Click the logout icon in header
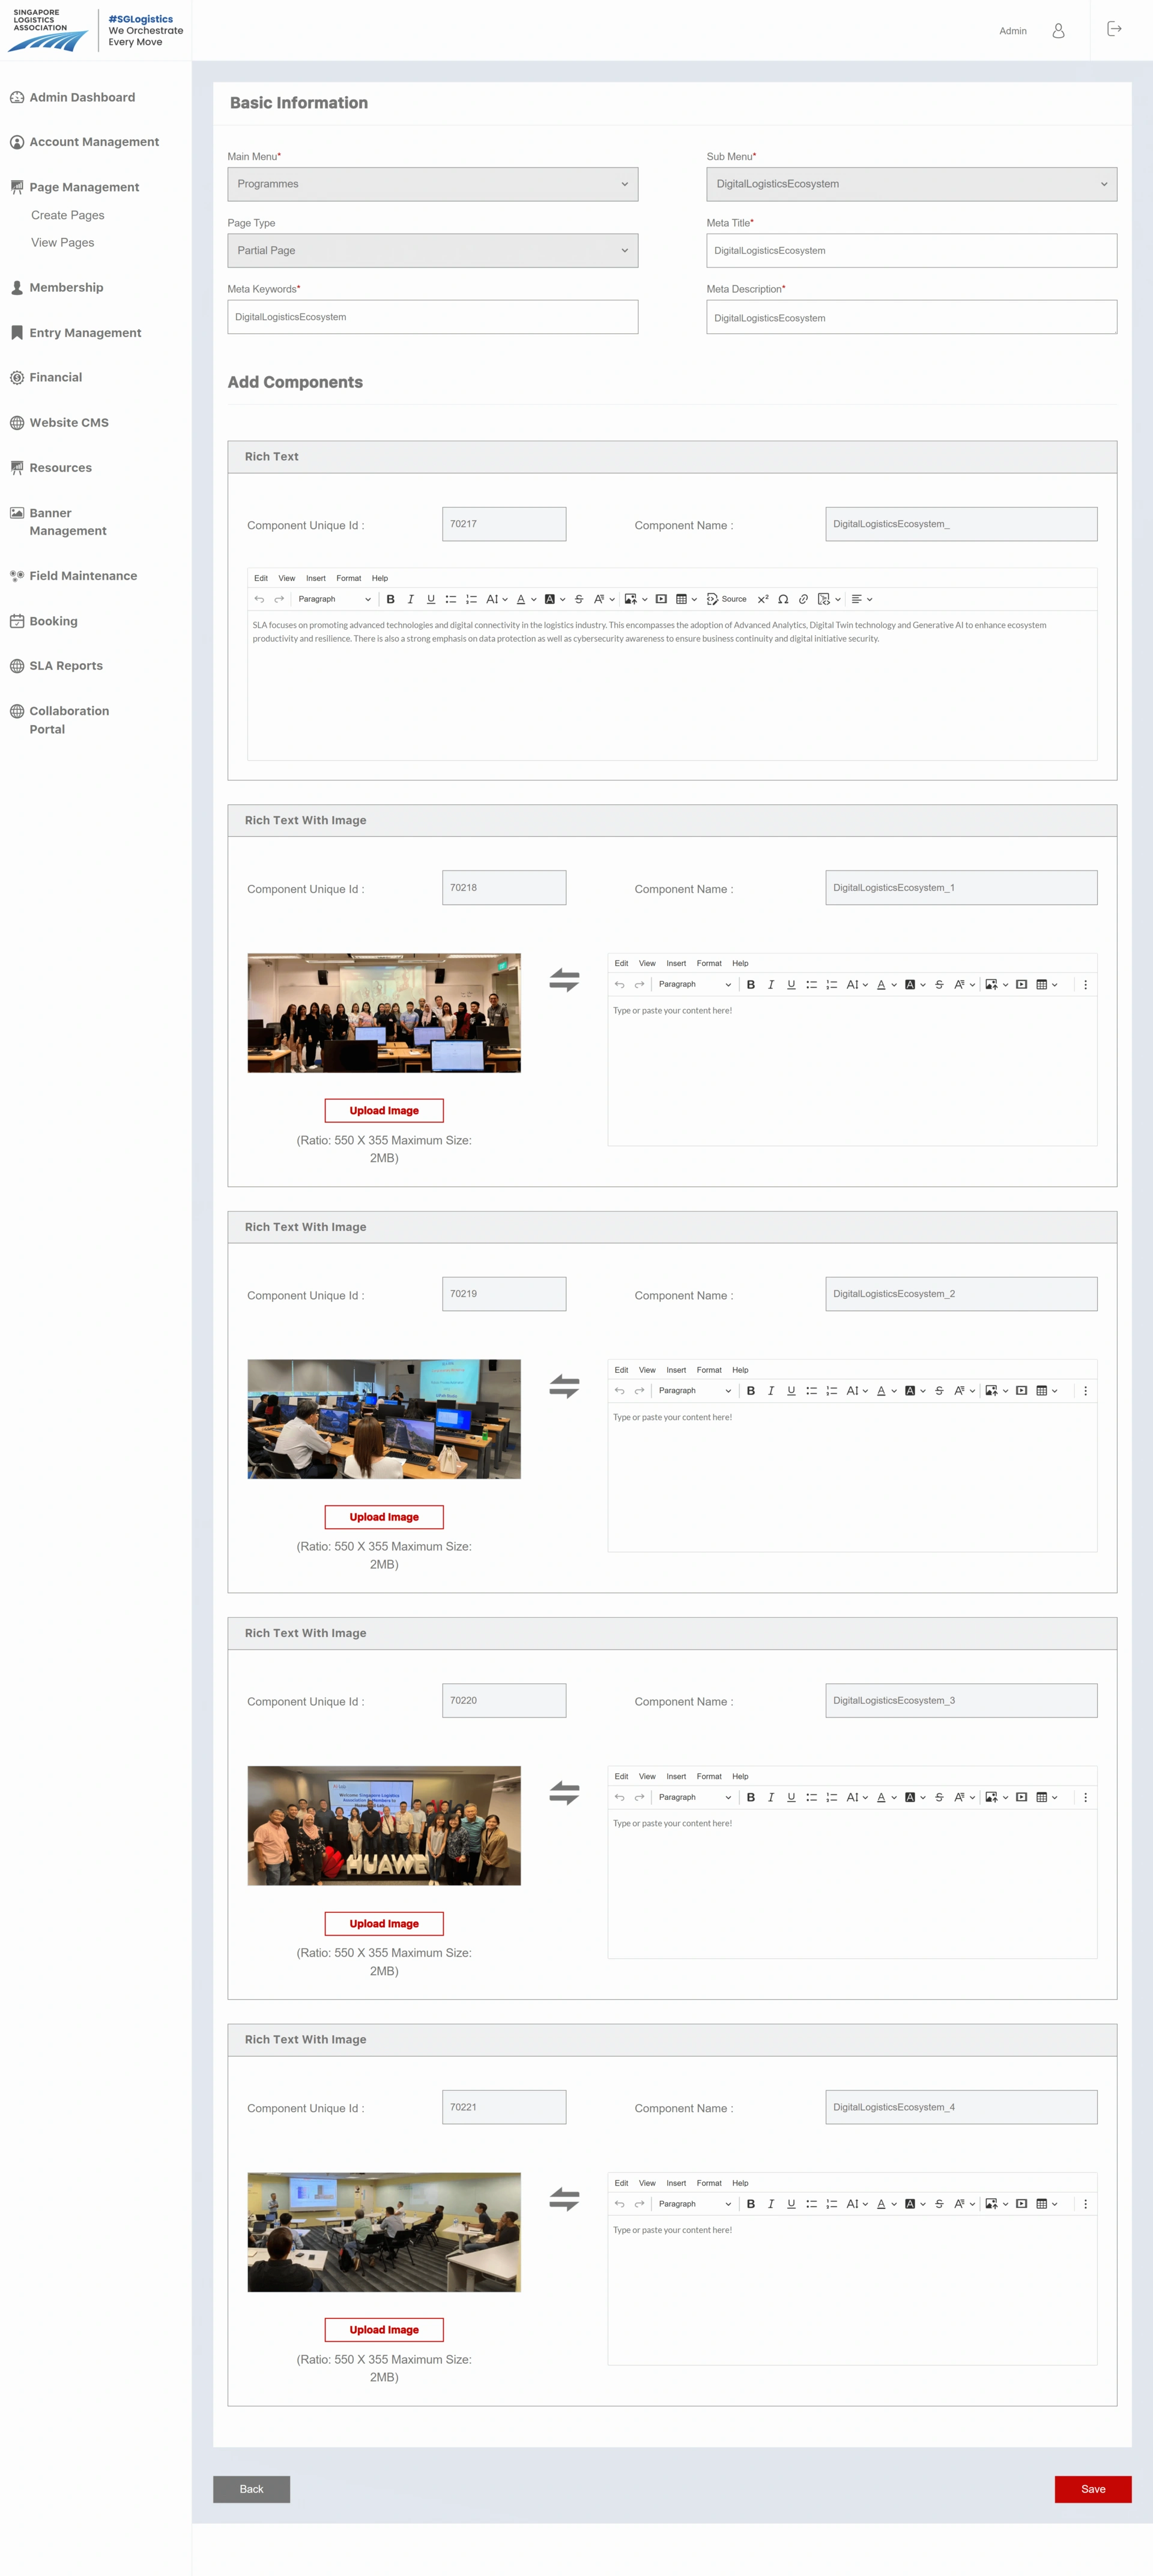 1114,29
